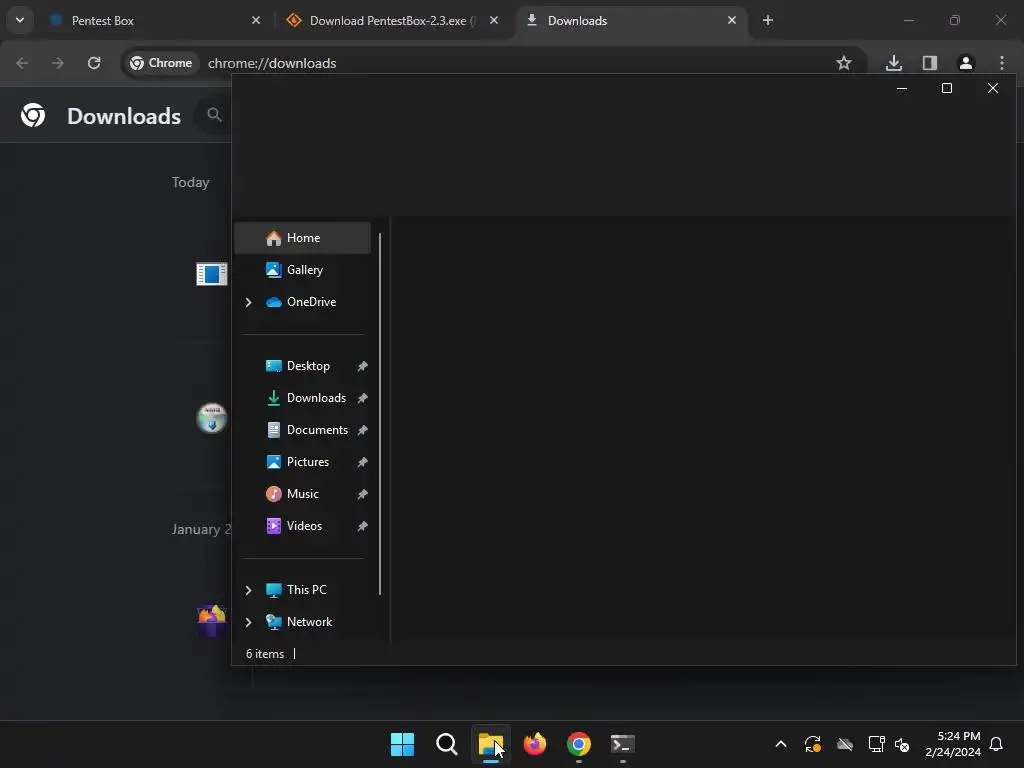Reload the Chrome page
Image resolution: width=1024 pixels, height=768 pixels.
point(94,63)
